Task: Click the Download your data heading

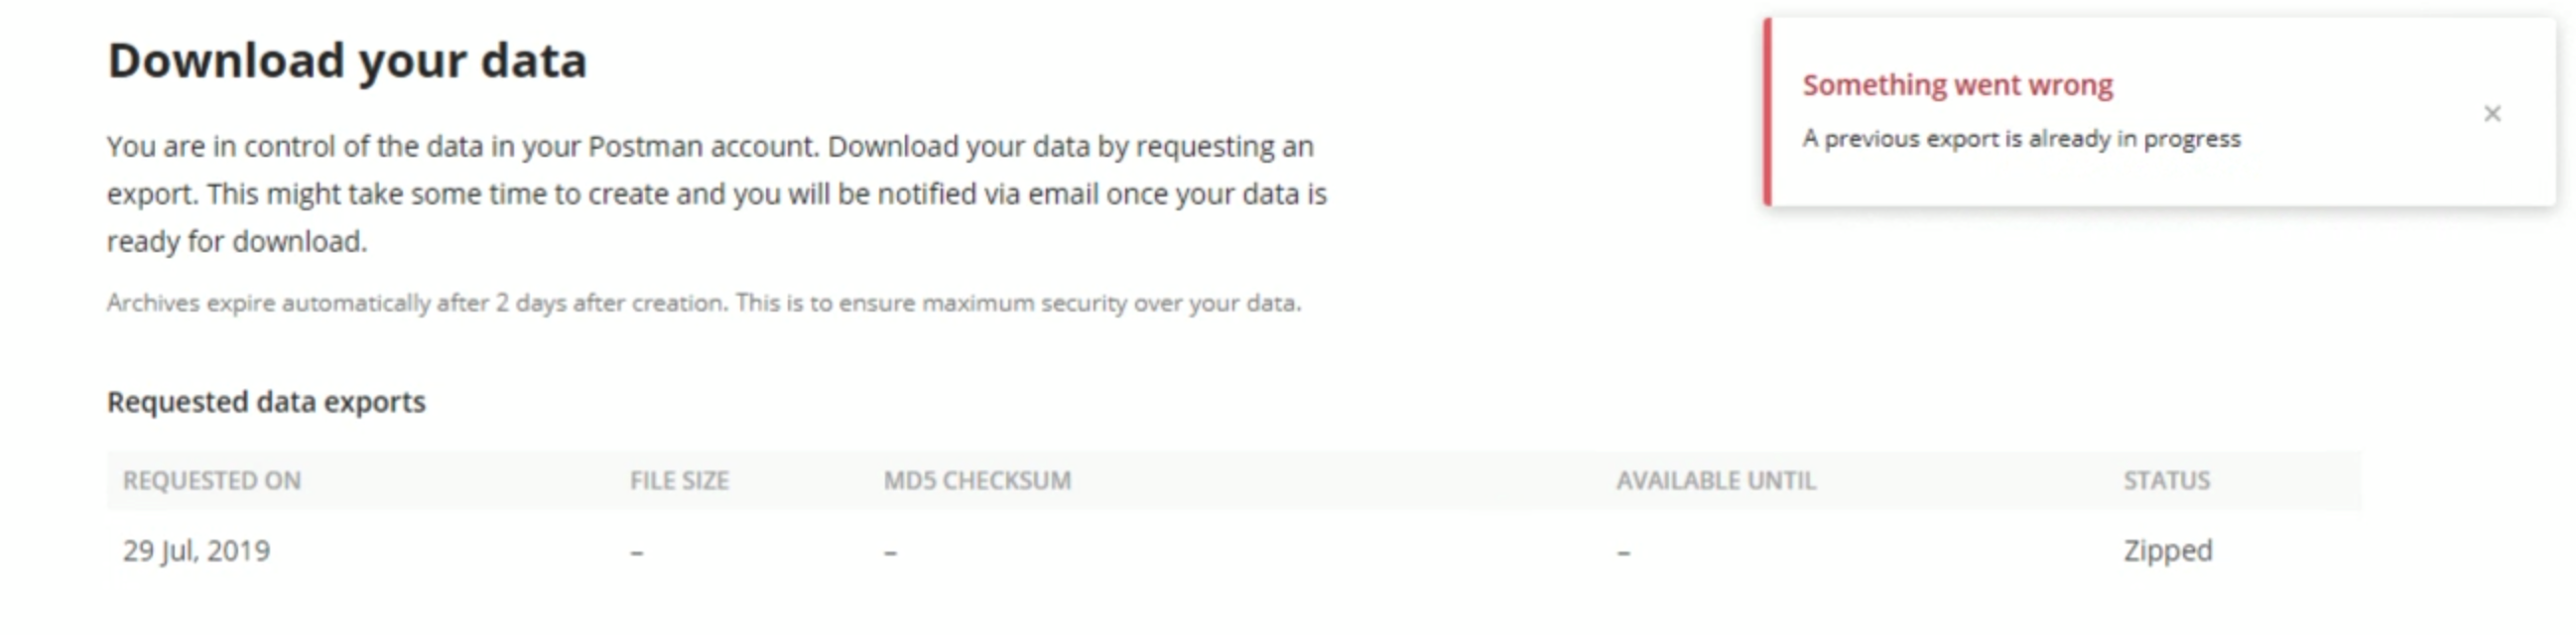Action: point(348,60)
